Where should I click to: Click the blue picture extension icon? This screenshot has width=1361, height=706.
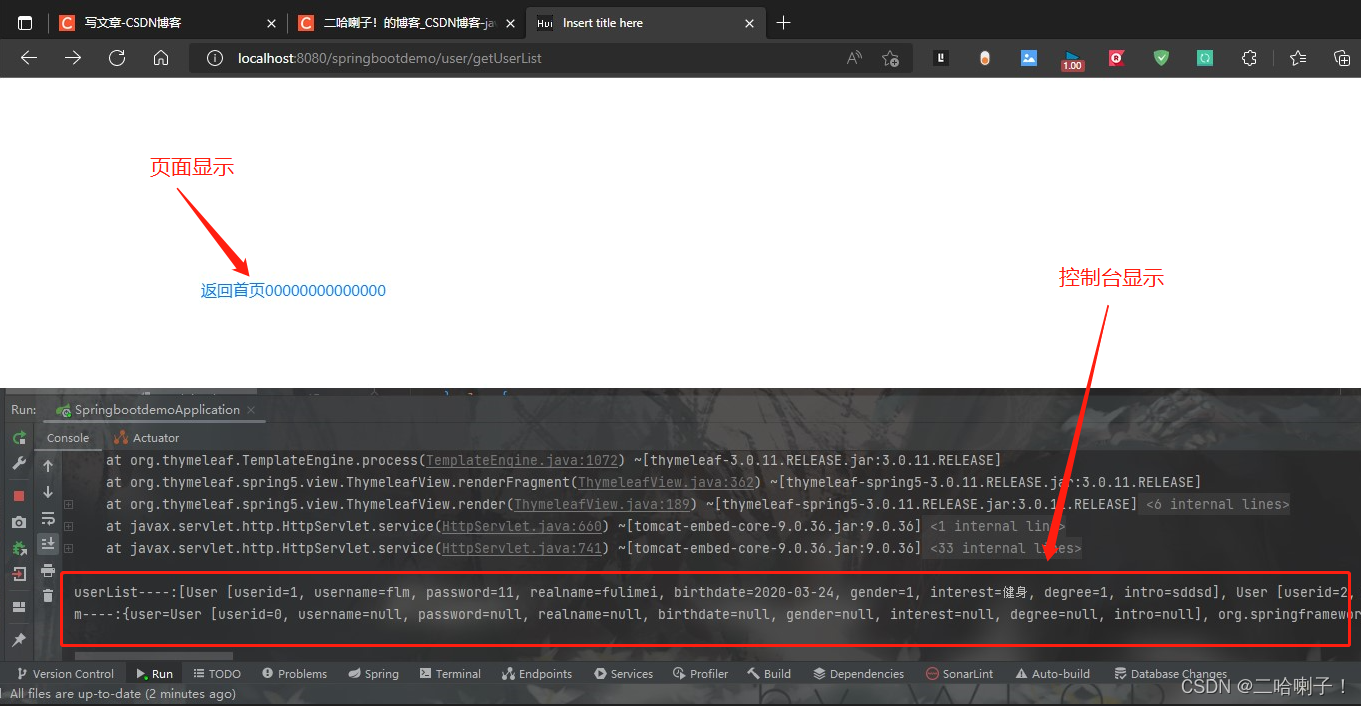(x=1029, y=58)
